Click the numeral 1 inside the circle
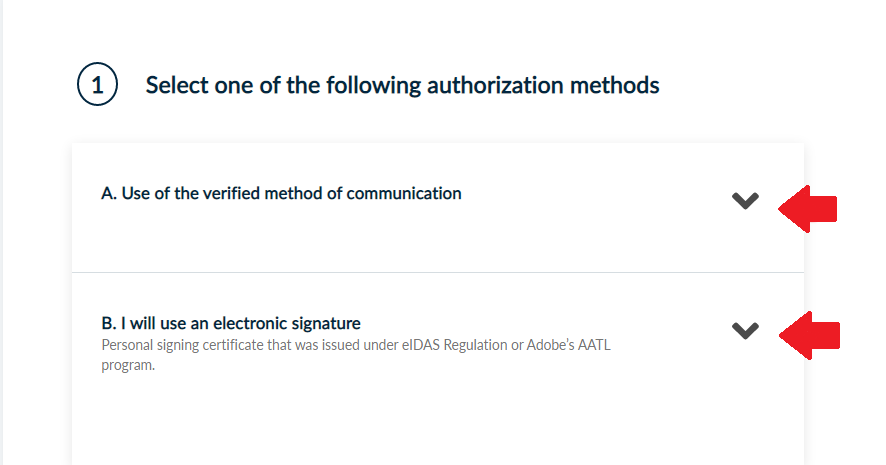The height and width of the screenshot is (465, 886). click(97, 85)
